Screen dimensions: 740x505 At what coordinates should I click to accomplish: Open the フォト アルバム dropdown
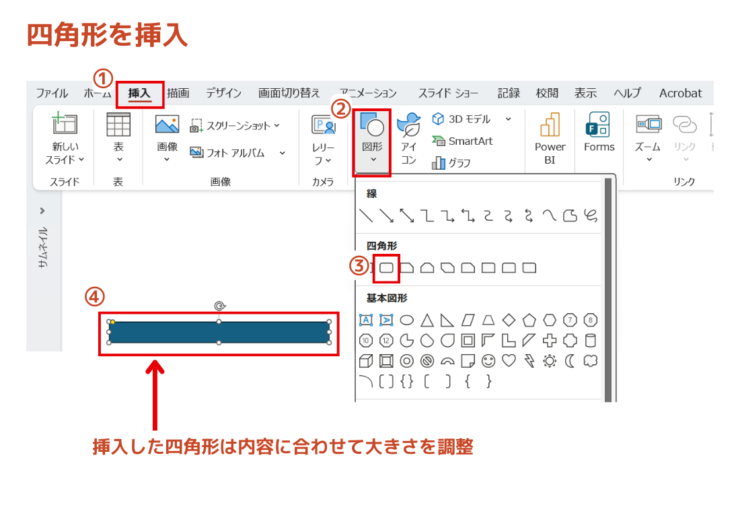point(282,153)
